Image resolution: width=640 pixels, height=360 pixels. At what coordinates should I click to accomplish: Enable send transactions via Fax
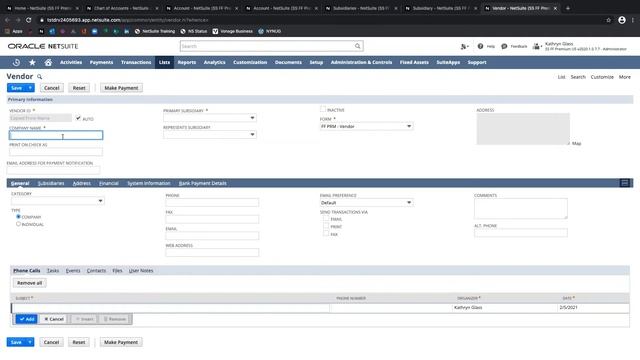(326, 234)
